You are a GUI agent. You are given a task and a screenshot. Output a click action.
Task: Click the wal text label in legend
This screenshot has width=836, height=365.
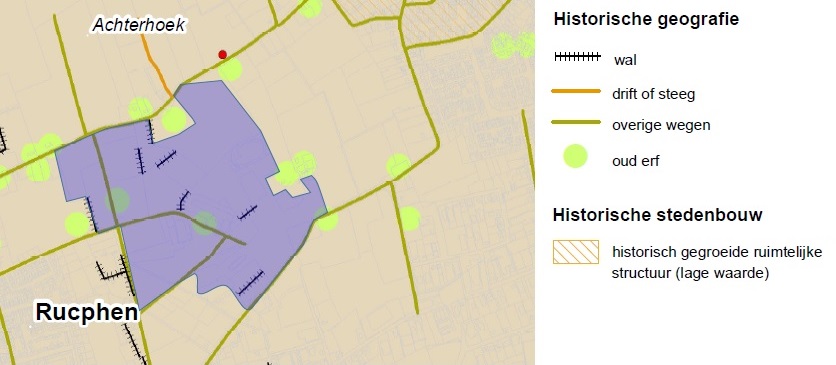click(x=625, y=60)
